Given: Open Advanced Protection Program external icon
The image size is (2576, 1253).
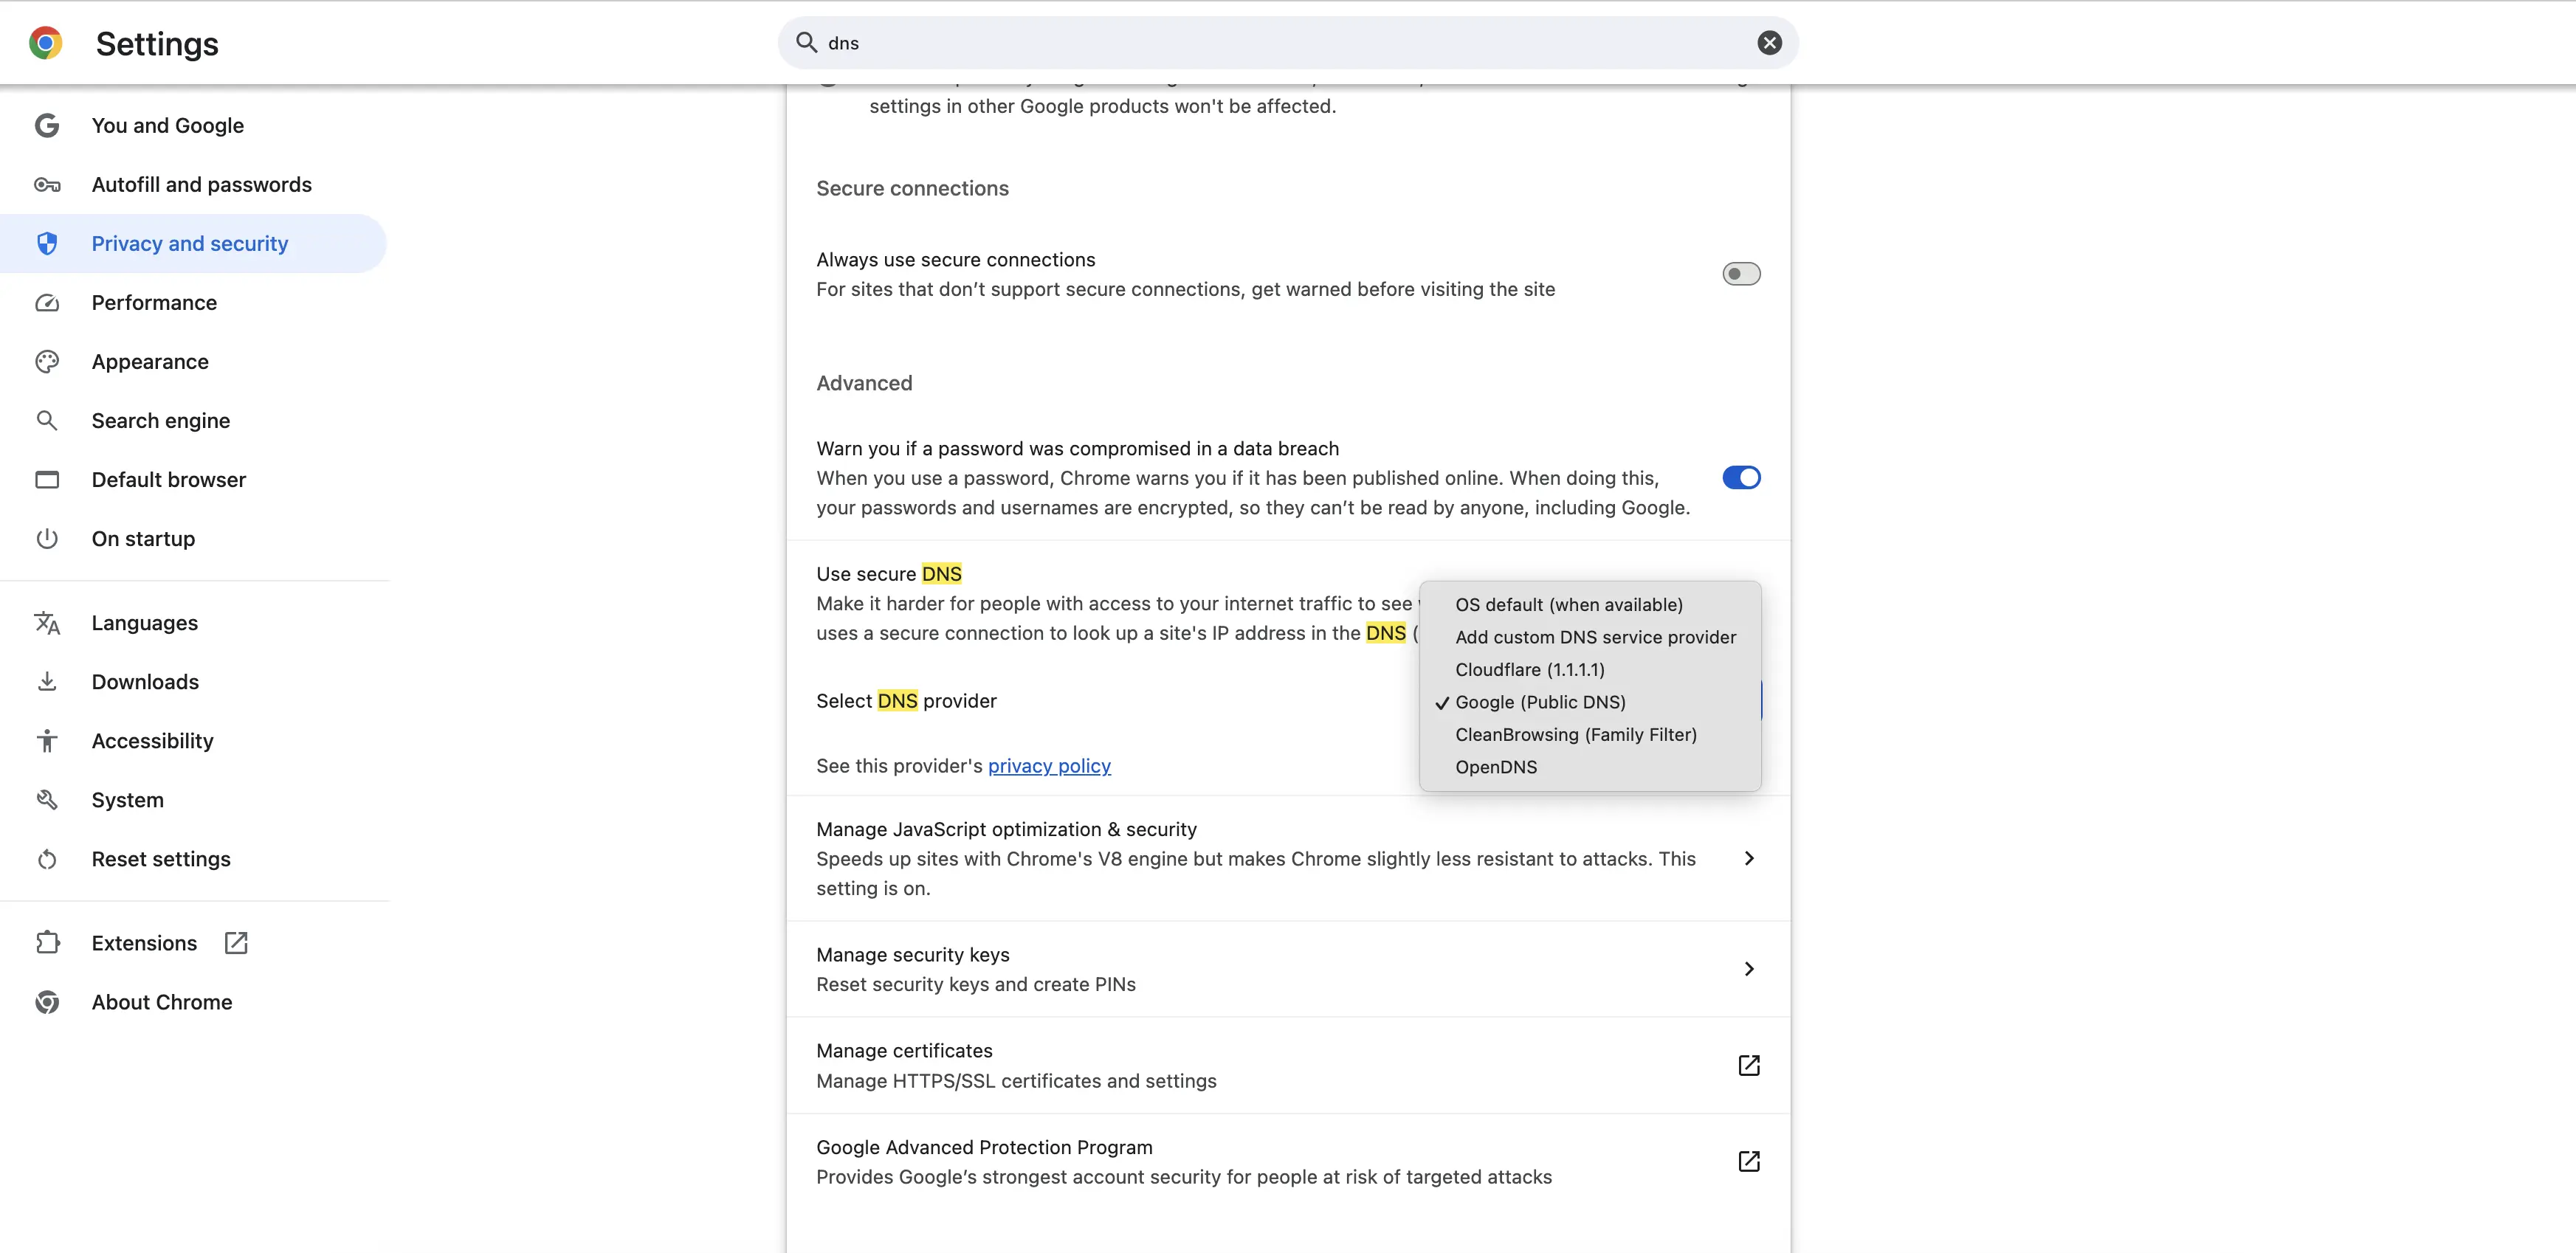Looking at the screenshot, I should [1748, 1162].
